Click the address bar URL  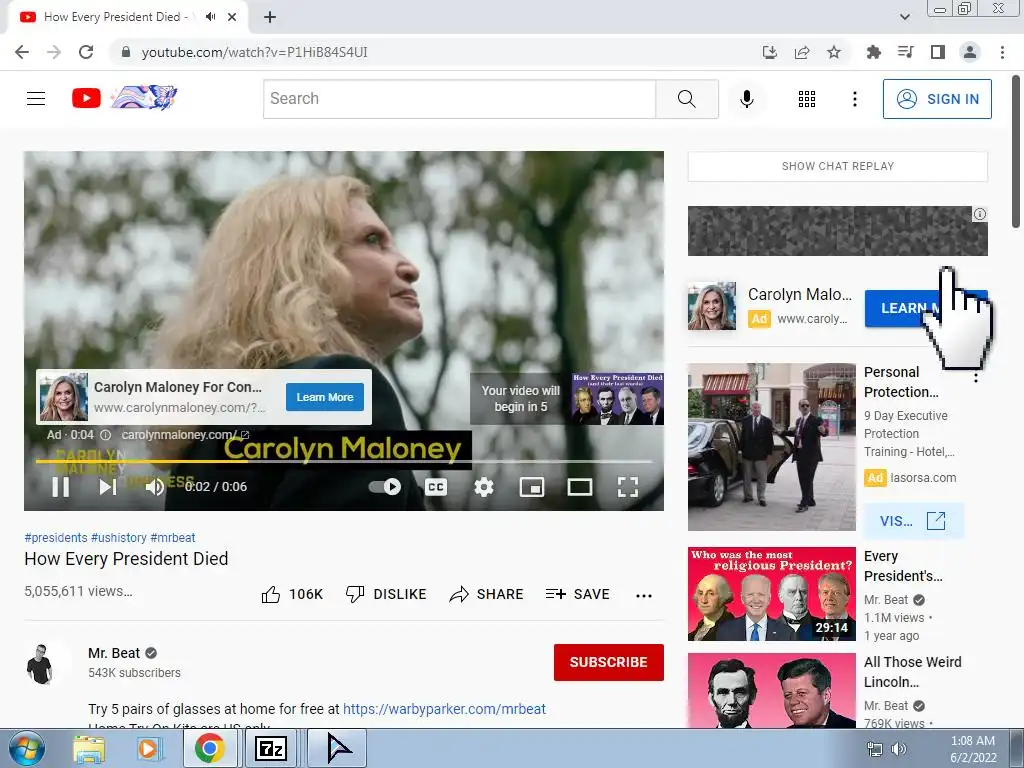click(x=255, y=52)
